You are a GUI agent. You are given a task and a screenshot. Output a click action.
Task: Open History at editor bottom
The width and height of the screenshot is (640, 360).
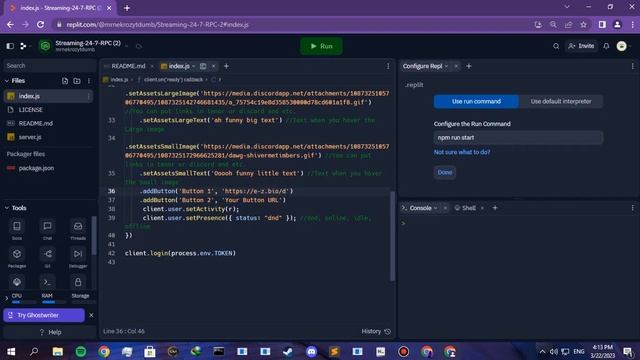pos(376,331)
